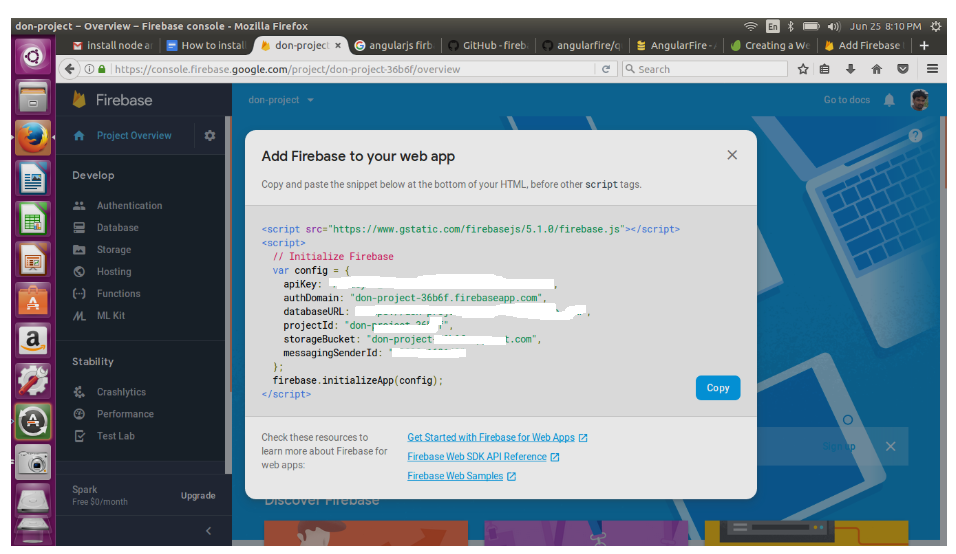Switch to 'AngularFire' tab
This screenshot has height=554, width=956.
pos(676,46)
